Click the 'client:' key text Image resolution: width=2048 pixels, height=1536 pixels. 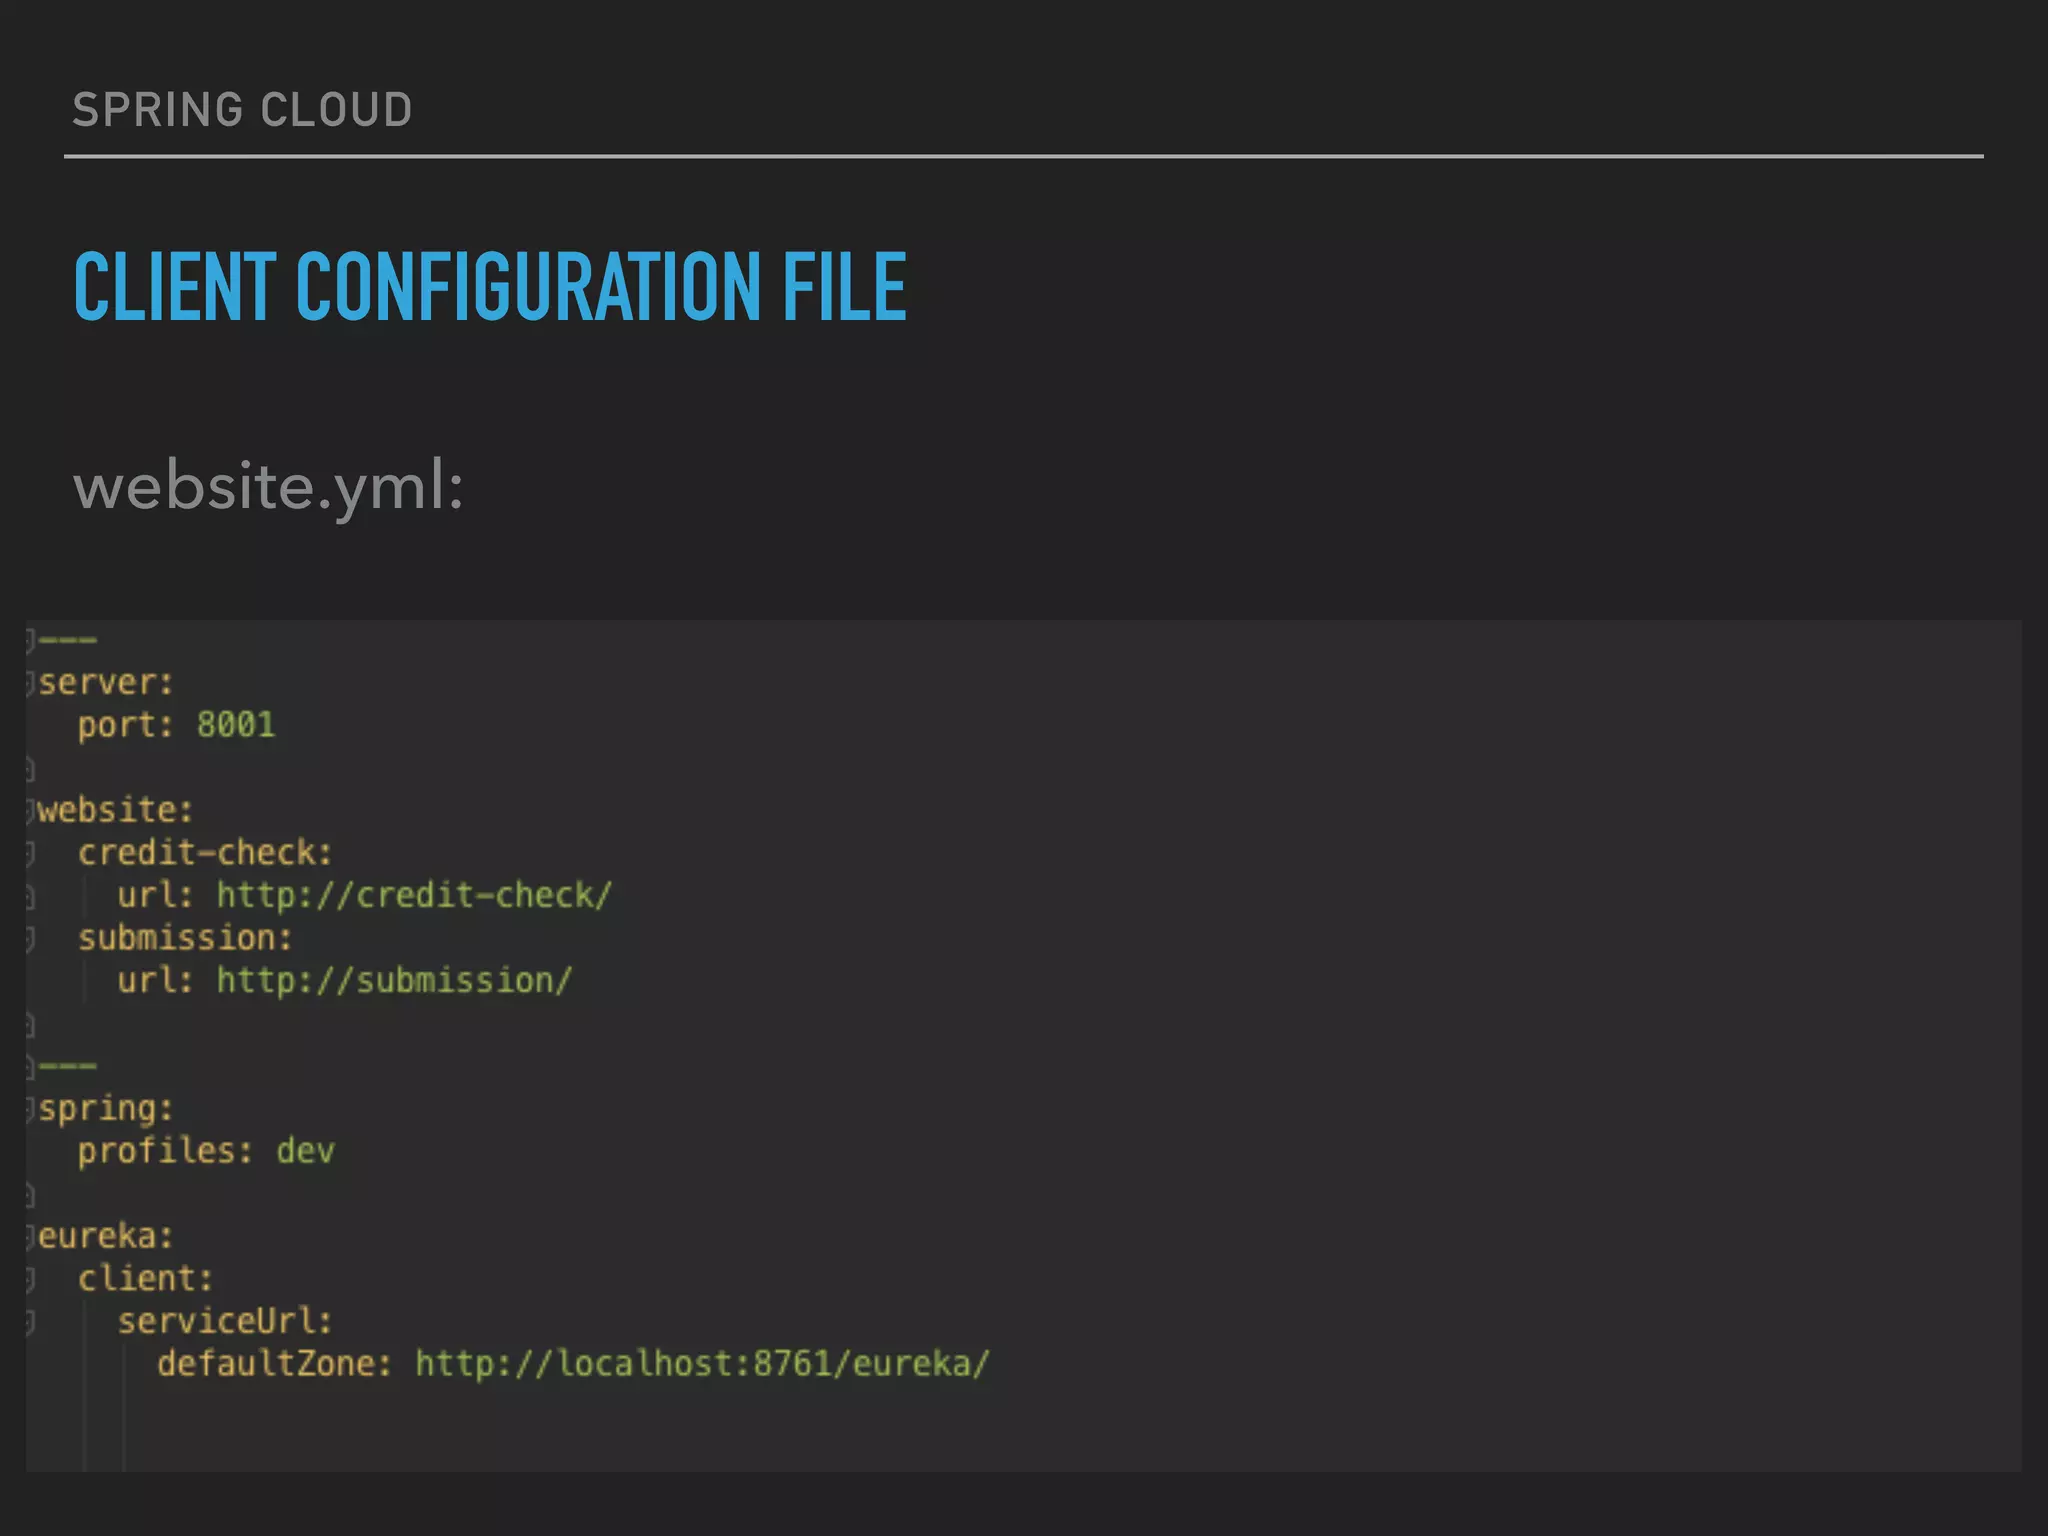pyautogui.click(x=146, y=1279)
